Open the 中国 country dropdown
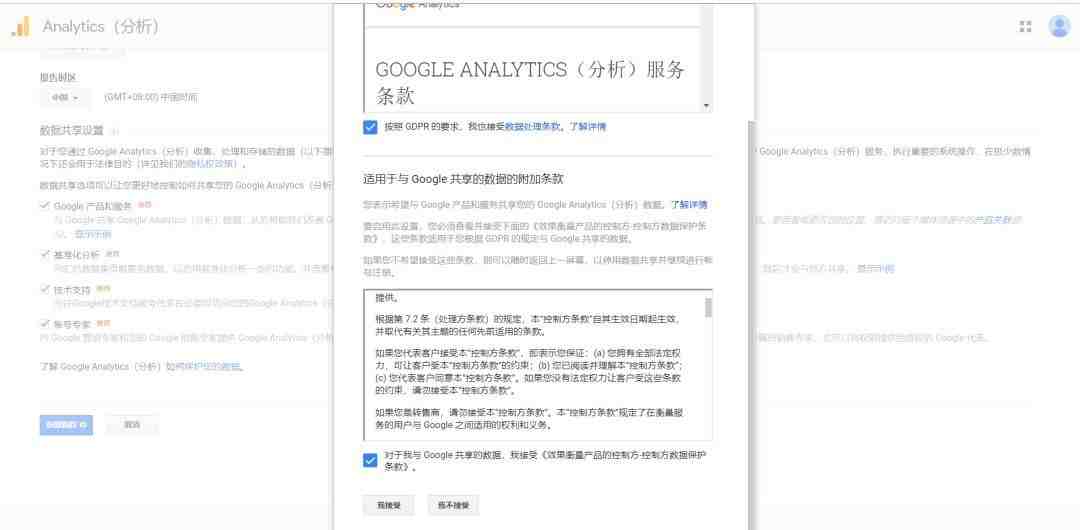1080x530 pixels. click(65, 98)
